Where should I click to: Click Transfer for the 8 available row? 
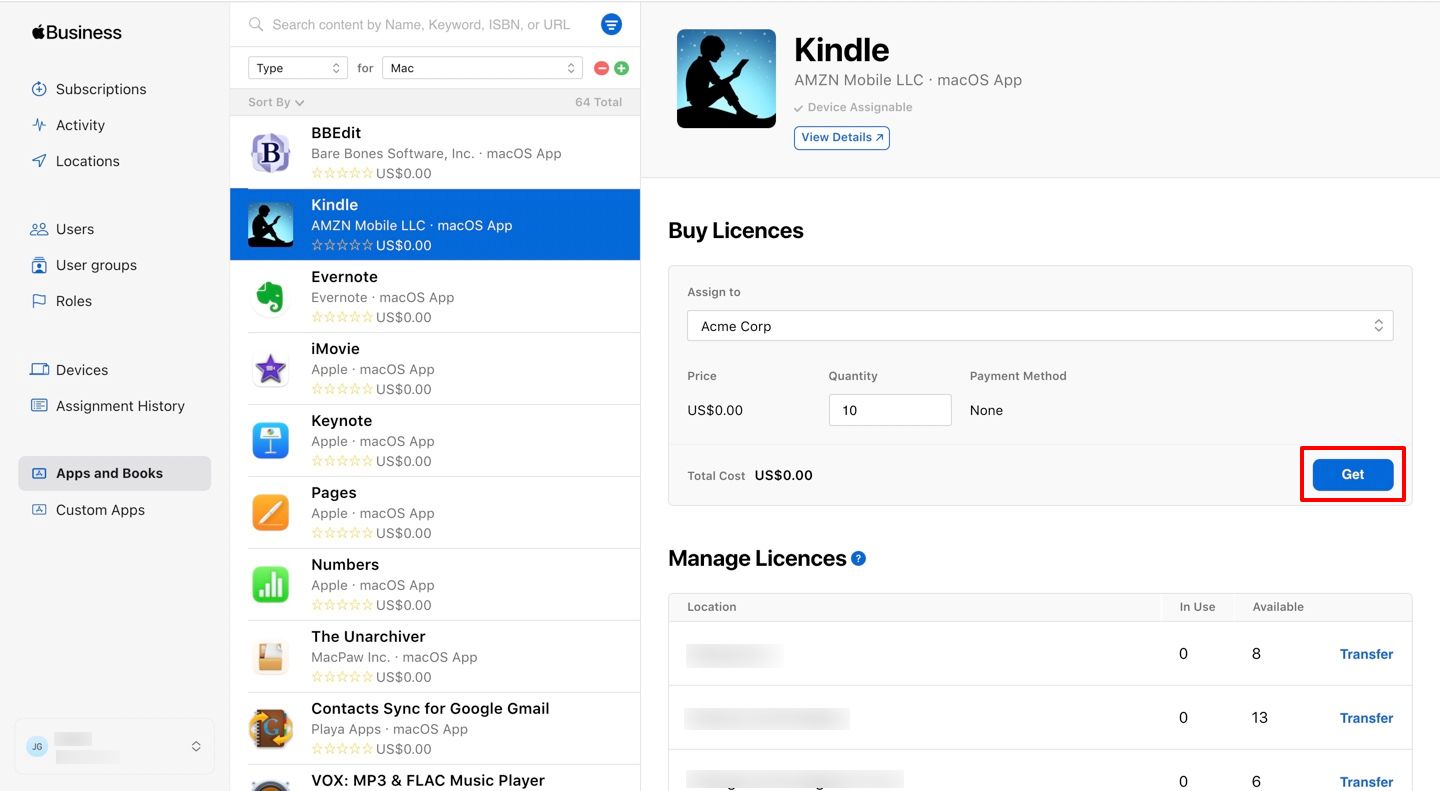[x=1366, y=654]
